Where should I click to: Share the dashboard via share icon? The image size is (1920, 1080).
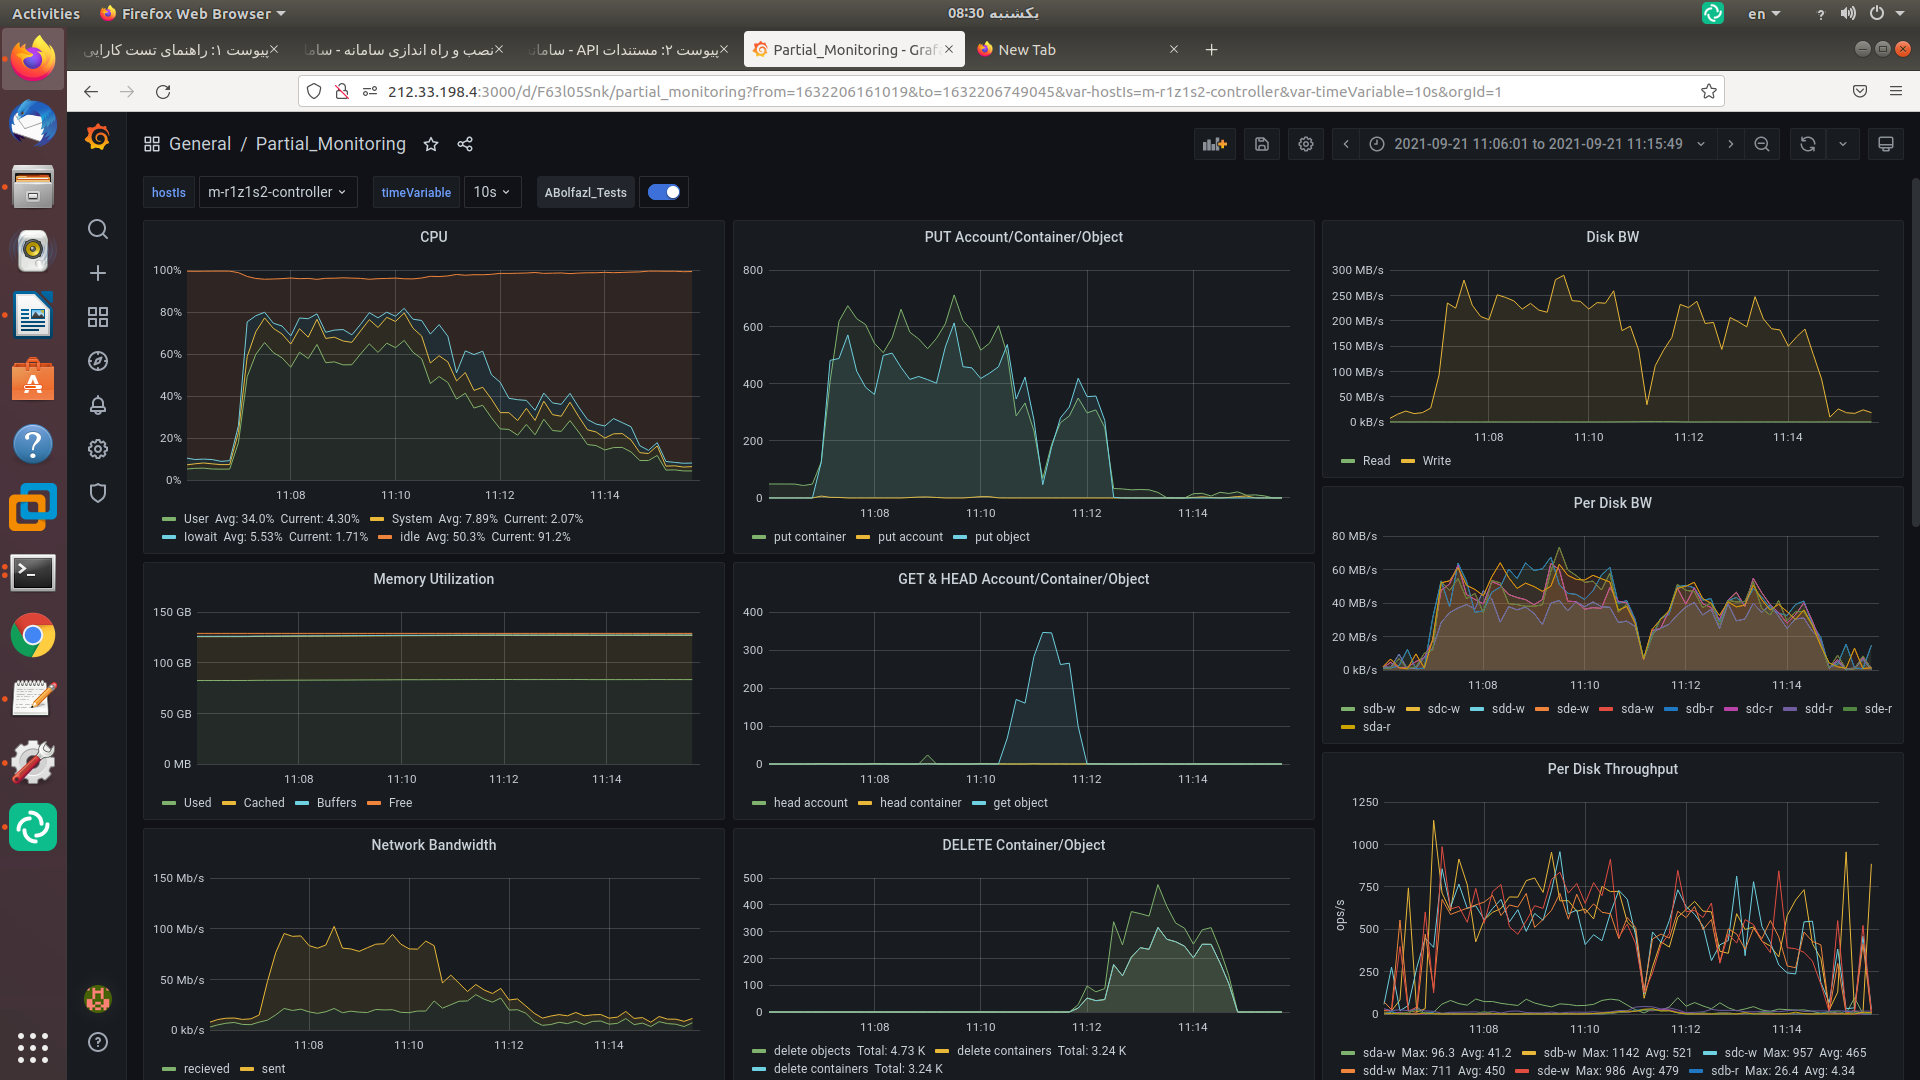465,144
